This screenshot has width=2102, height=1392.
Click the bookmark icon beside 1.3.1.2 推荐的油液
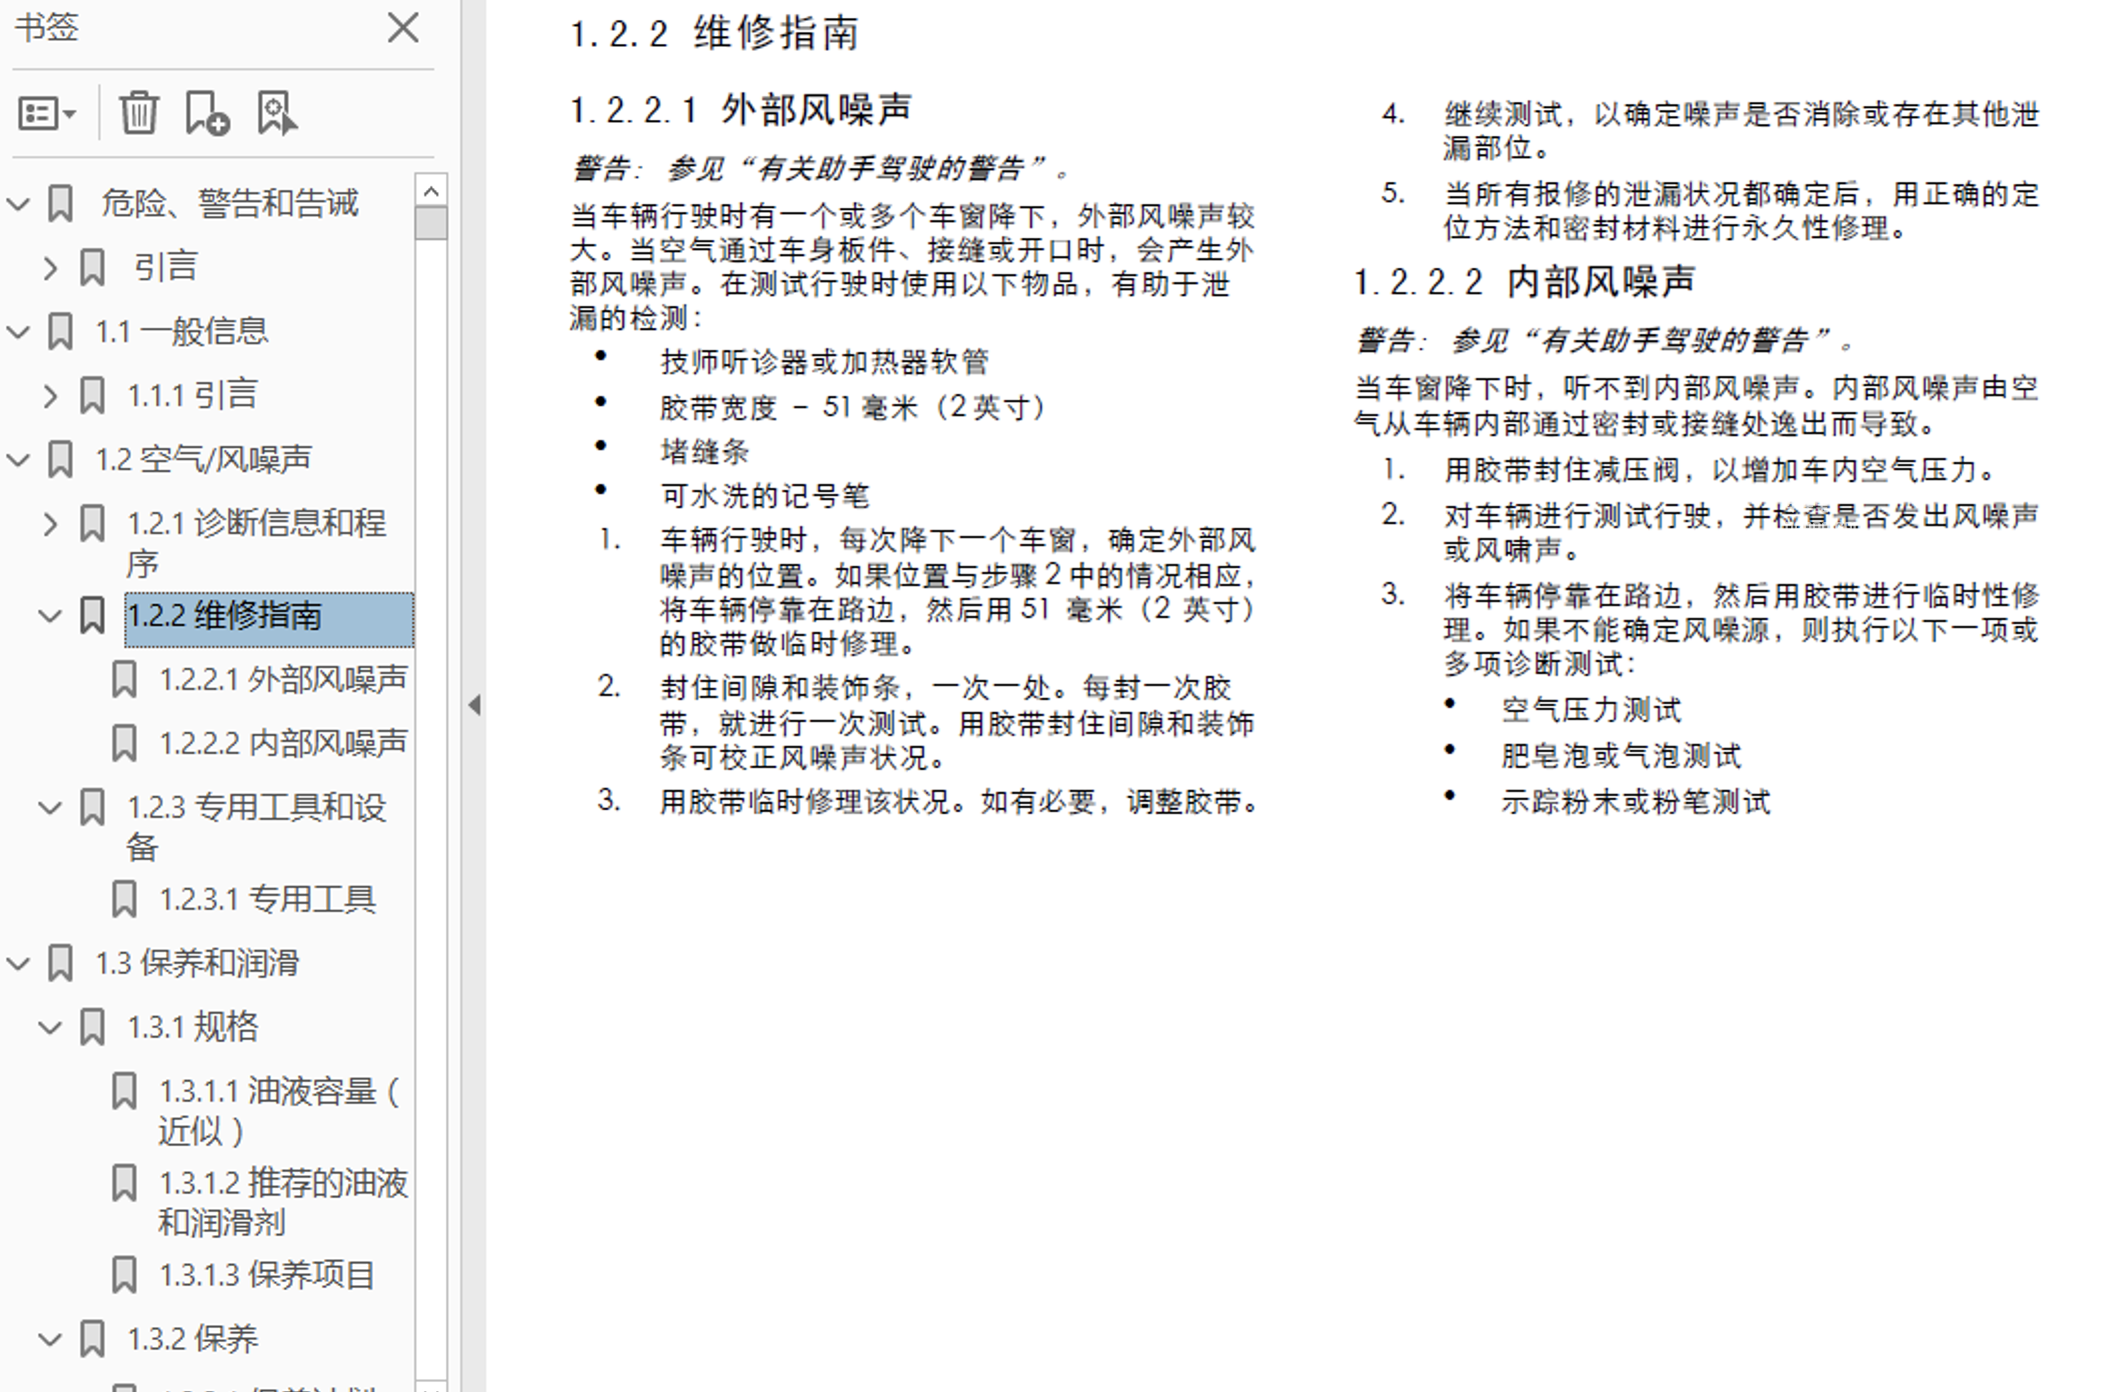click(124, 1184)
